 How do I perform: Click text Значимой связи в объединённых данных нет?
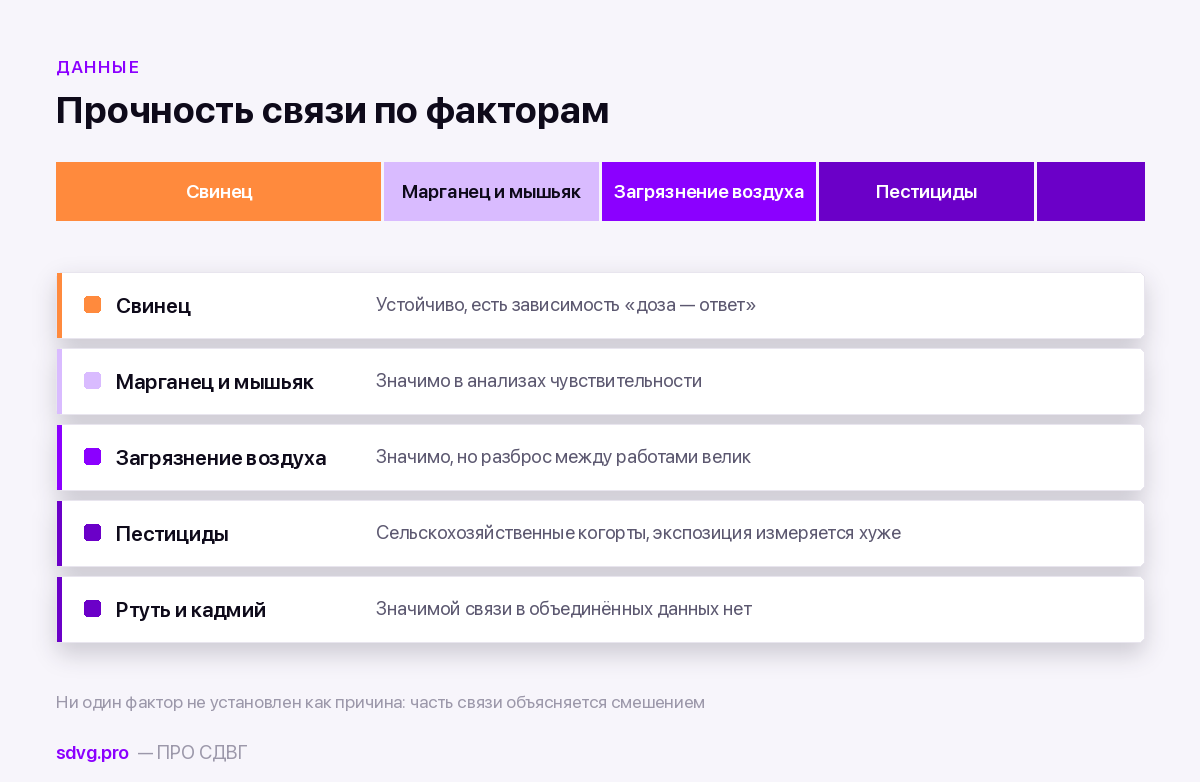click(564, 609)
